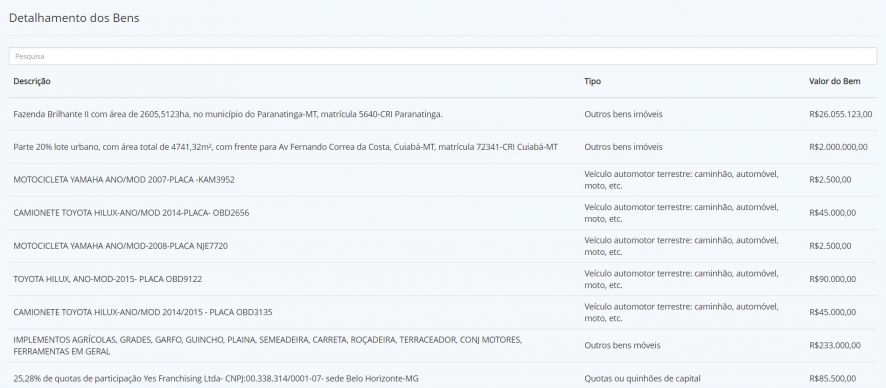Click the Outros bens móveis type cell
Screen dimensions: 886x388
[x=622, y=345]
